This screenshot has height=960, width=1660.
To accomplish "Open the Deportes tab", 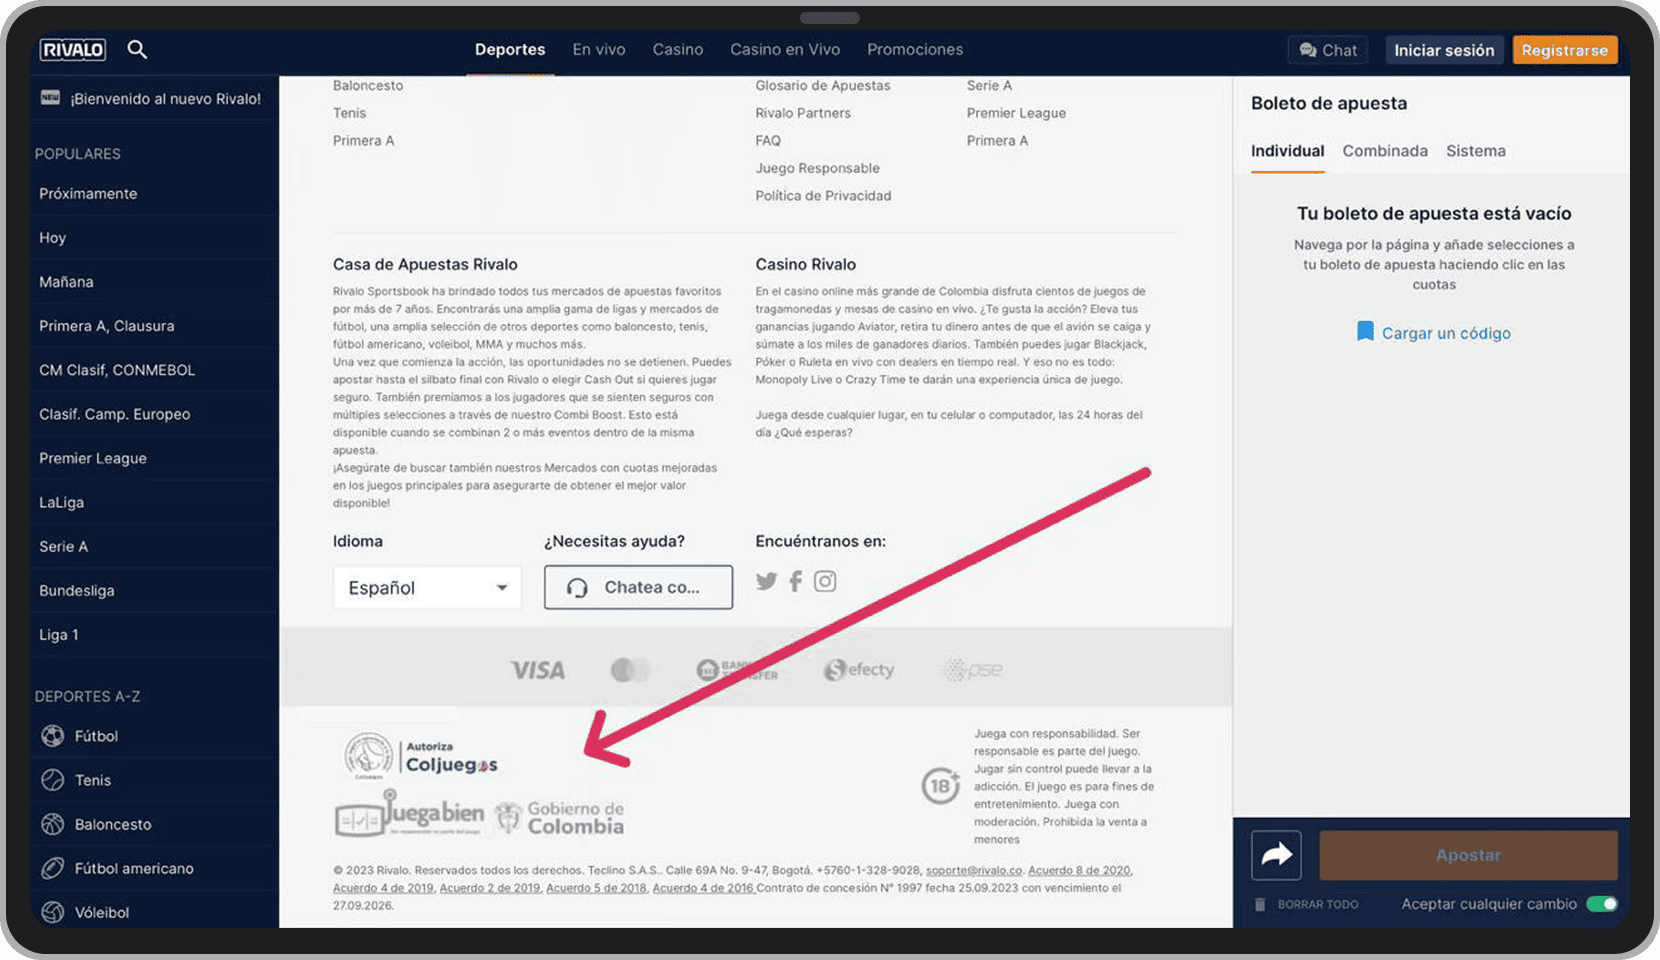I will click(510, 49).
